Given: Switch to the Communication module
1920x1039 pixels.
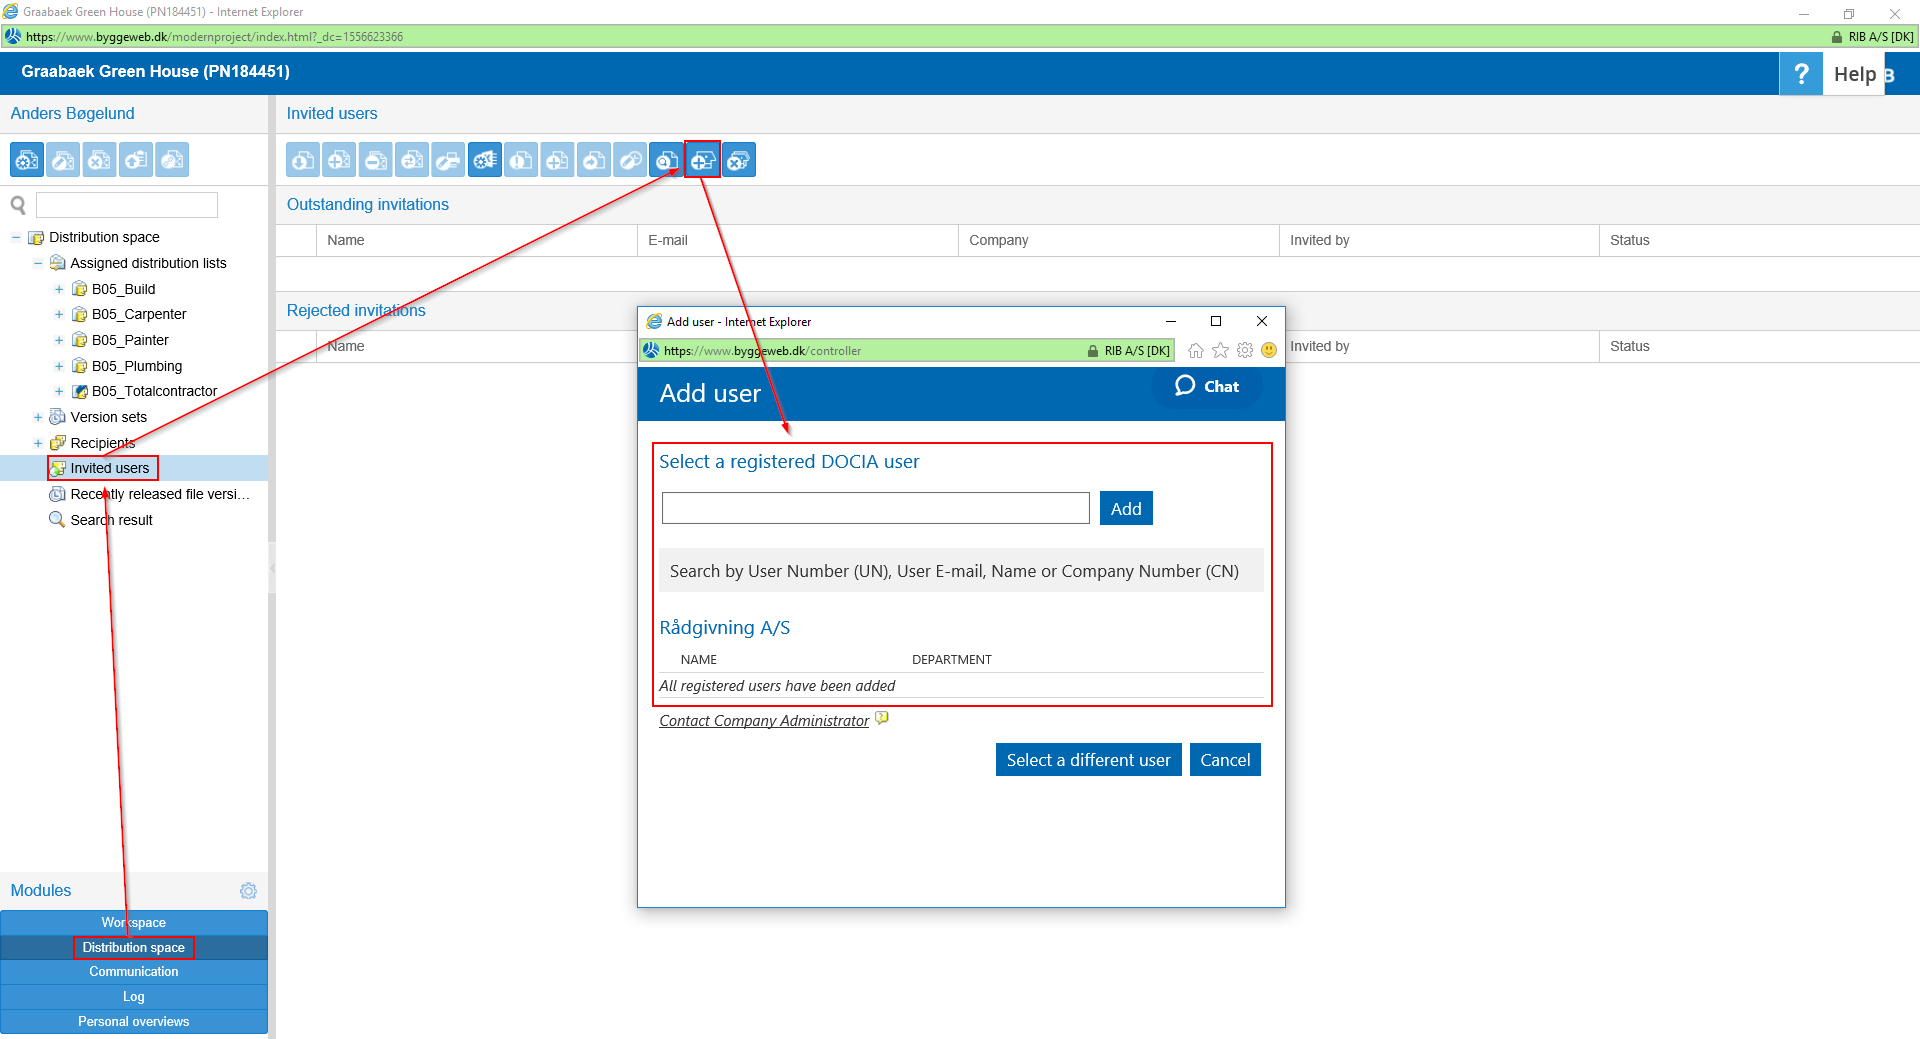Looking at the screenshot, I should click(x=133, y=971).
